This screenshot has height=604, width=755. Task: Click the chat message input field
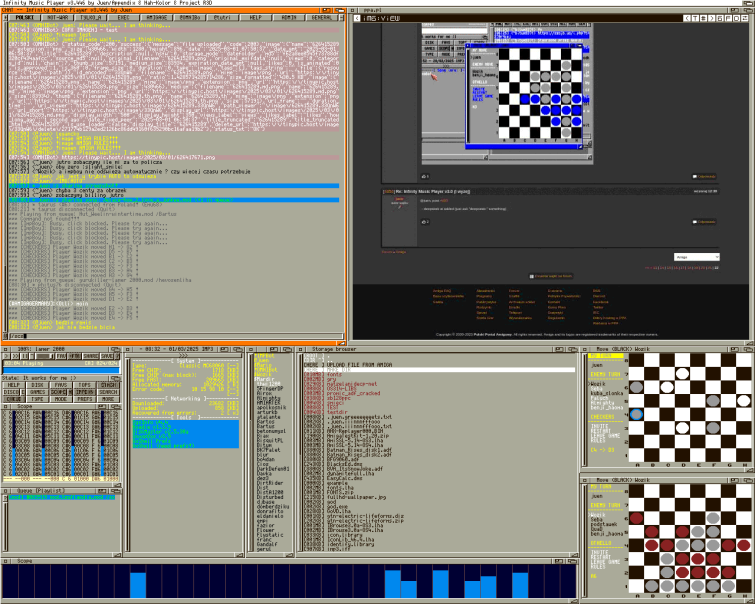(176, 336)
